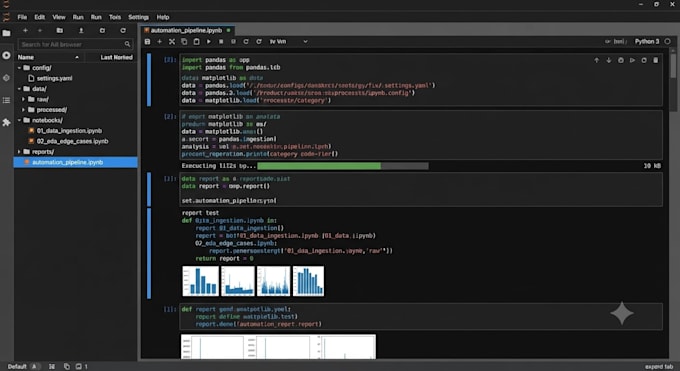Open the Tools menu labelled Tols

[115, 17]
